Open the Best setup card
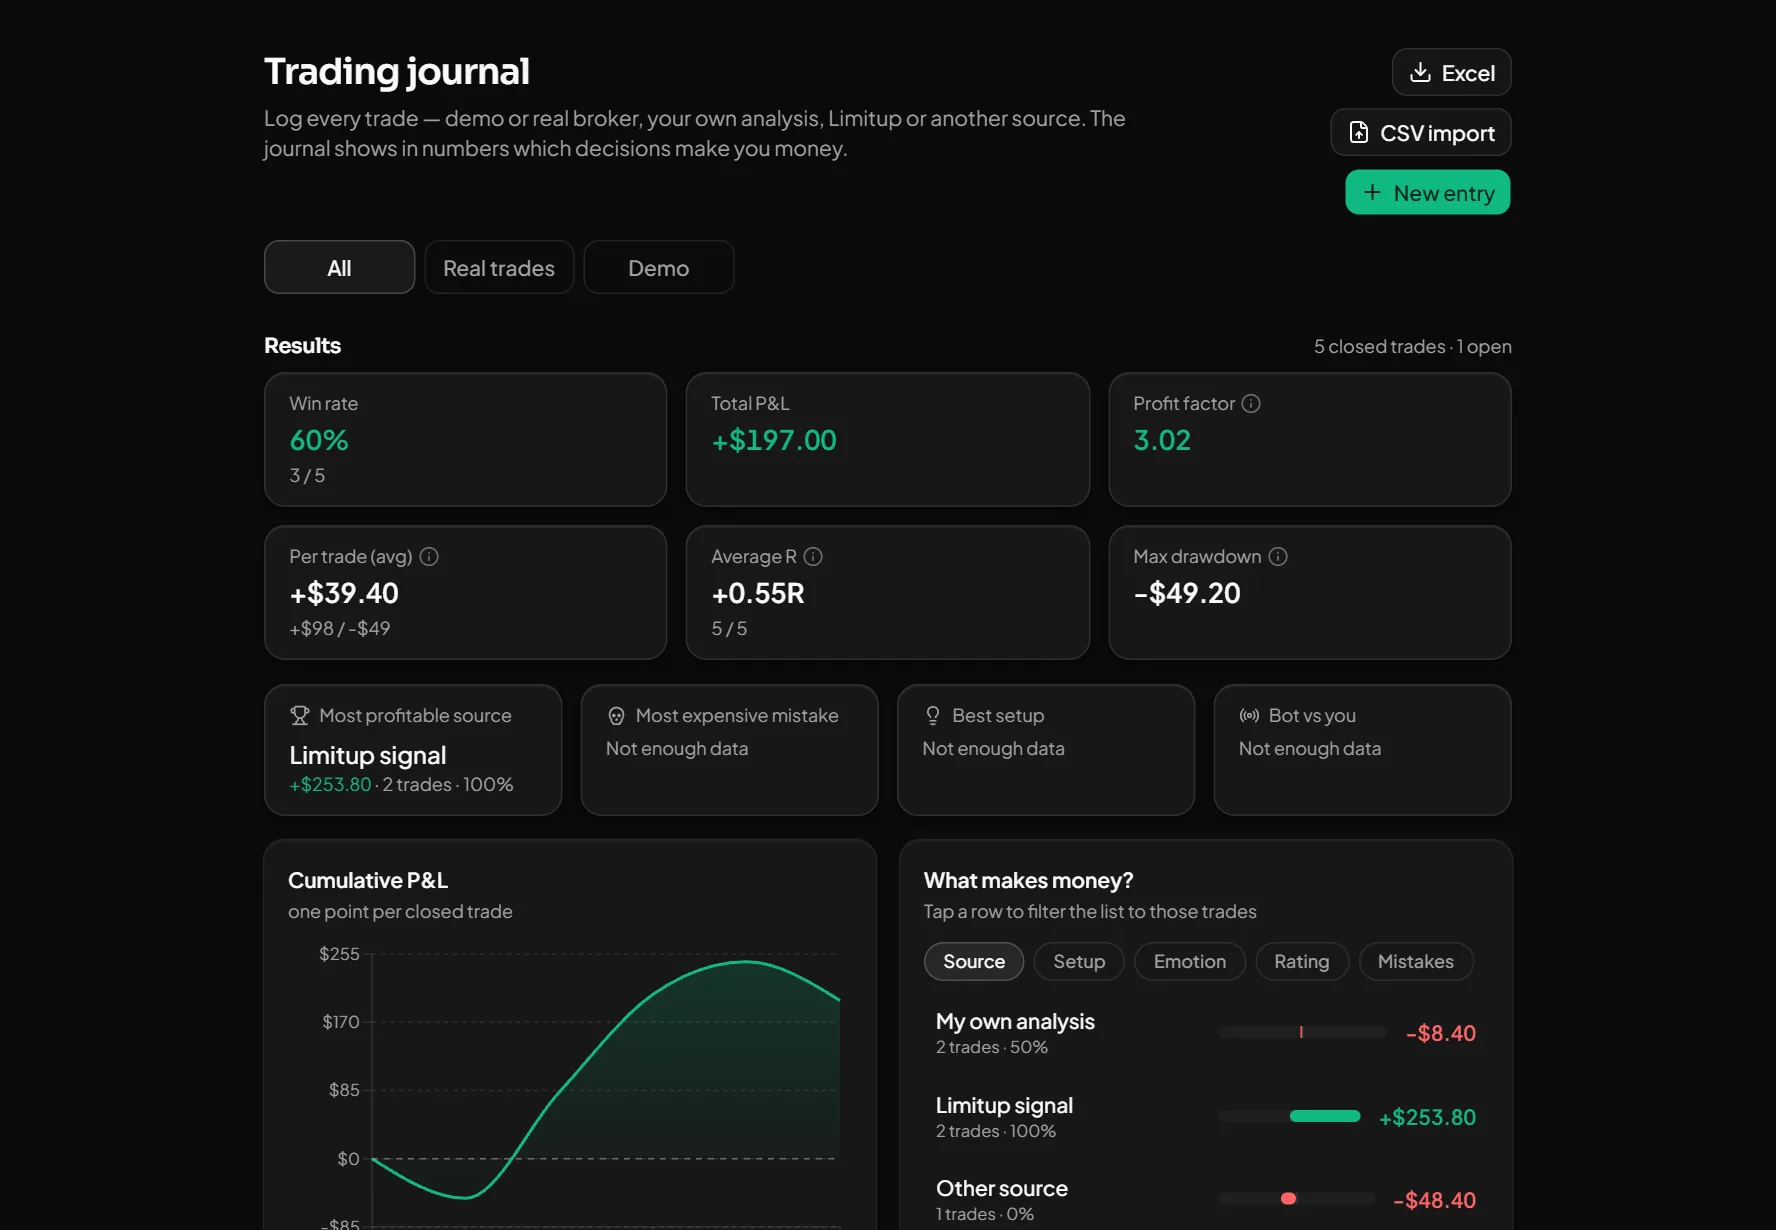Viewport: 1776px width, 1230px height. 1046,750
